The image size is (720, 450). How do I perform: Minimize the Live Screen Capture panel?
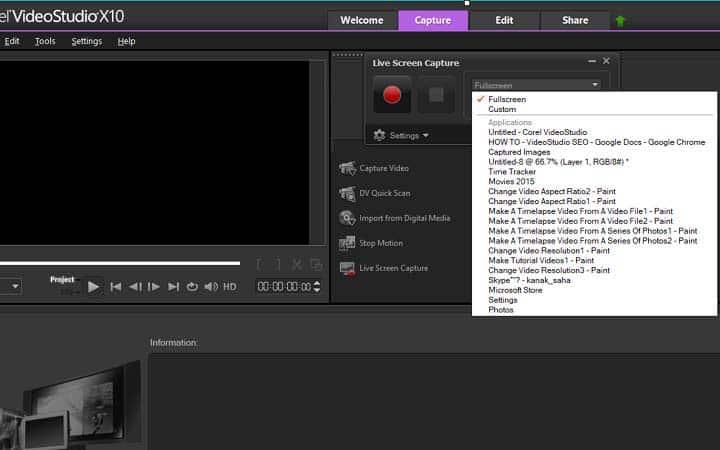click(x=592, y=61)
